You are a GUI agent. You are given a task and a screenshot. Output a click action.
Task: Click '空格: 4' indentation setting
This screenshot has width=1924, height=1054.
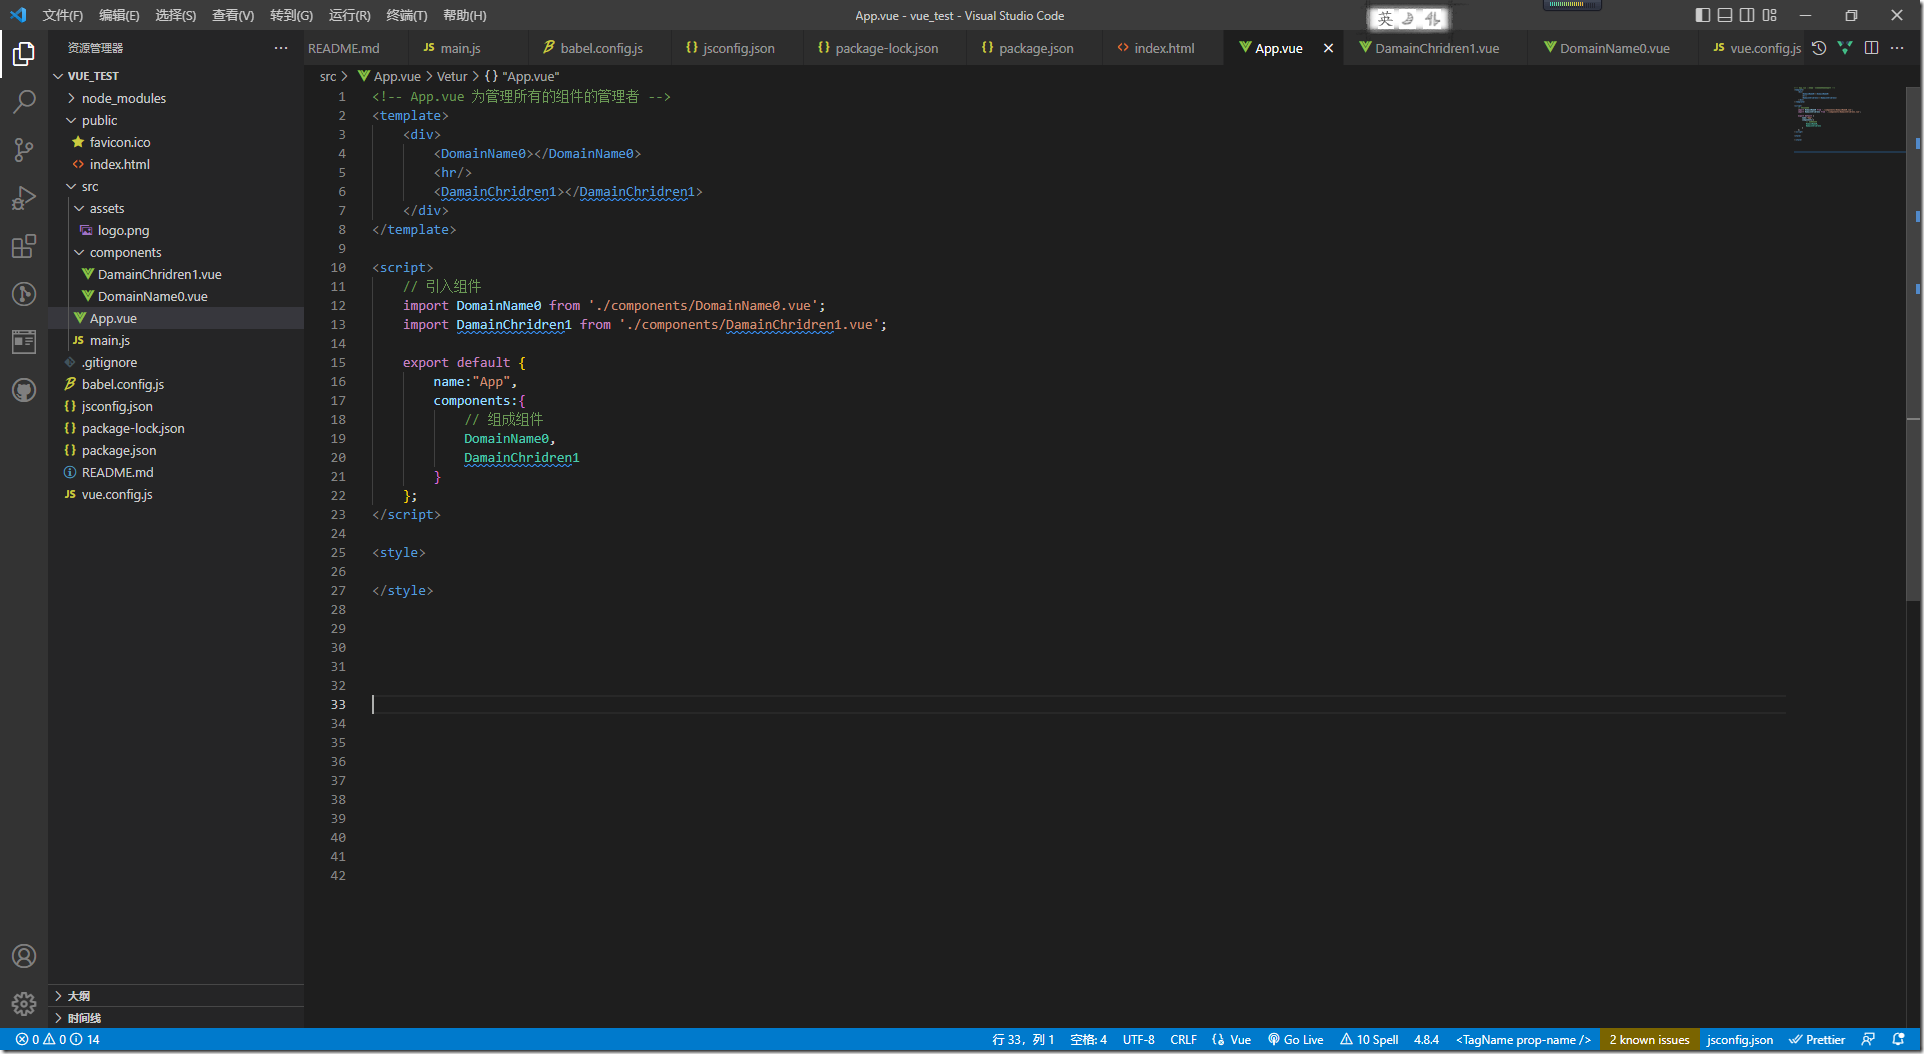pyautogui.click(x=1088, y=1040)
